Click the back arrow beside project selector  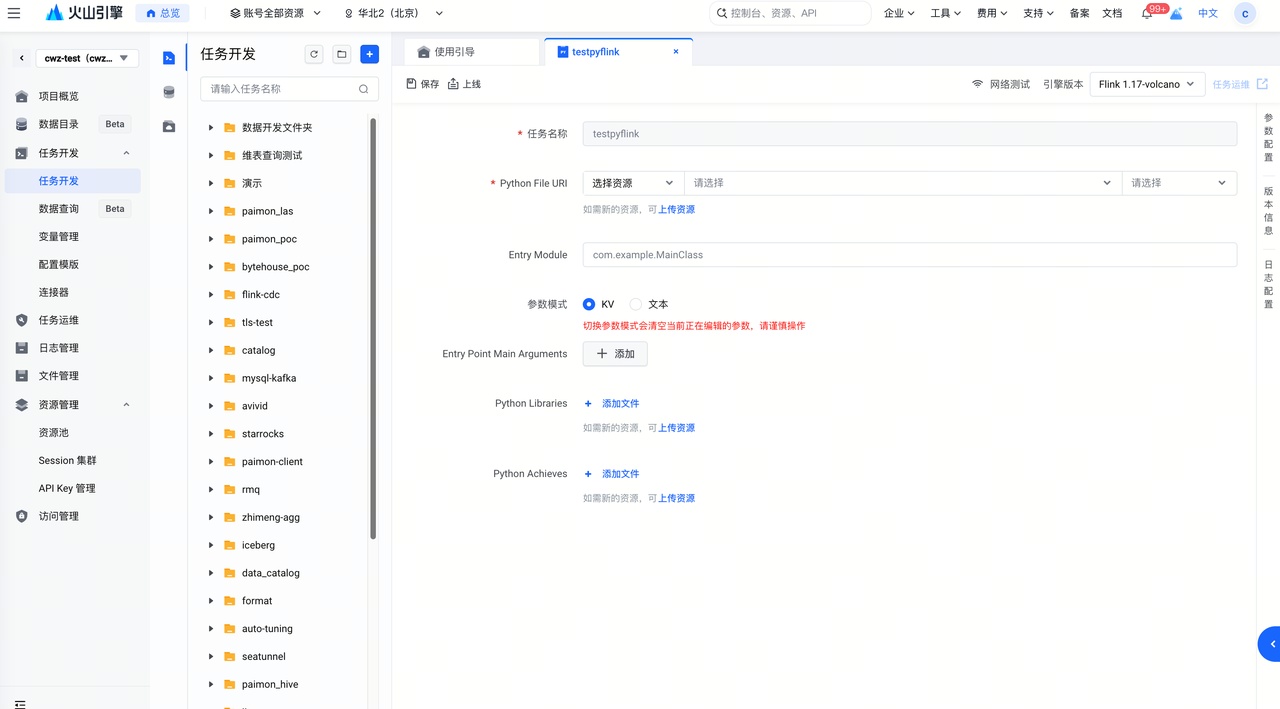(22, 58)
